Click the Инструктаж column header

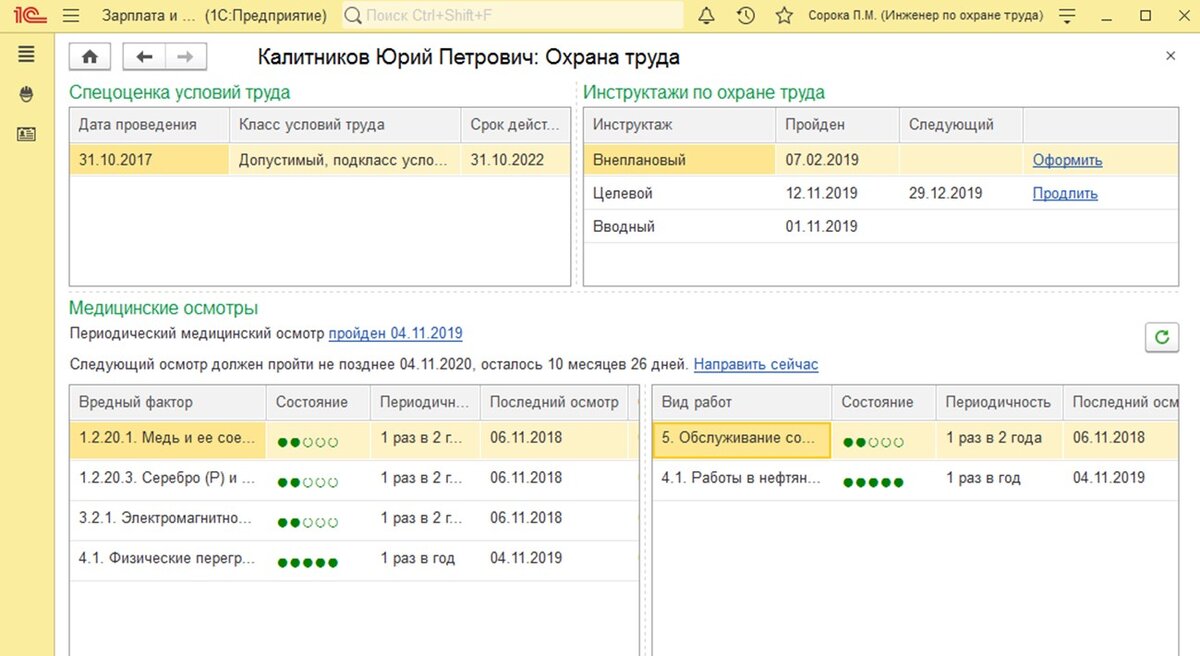tap(680, 125)
